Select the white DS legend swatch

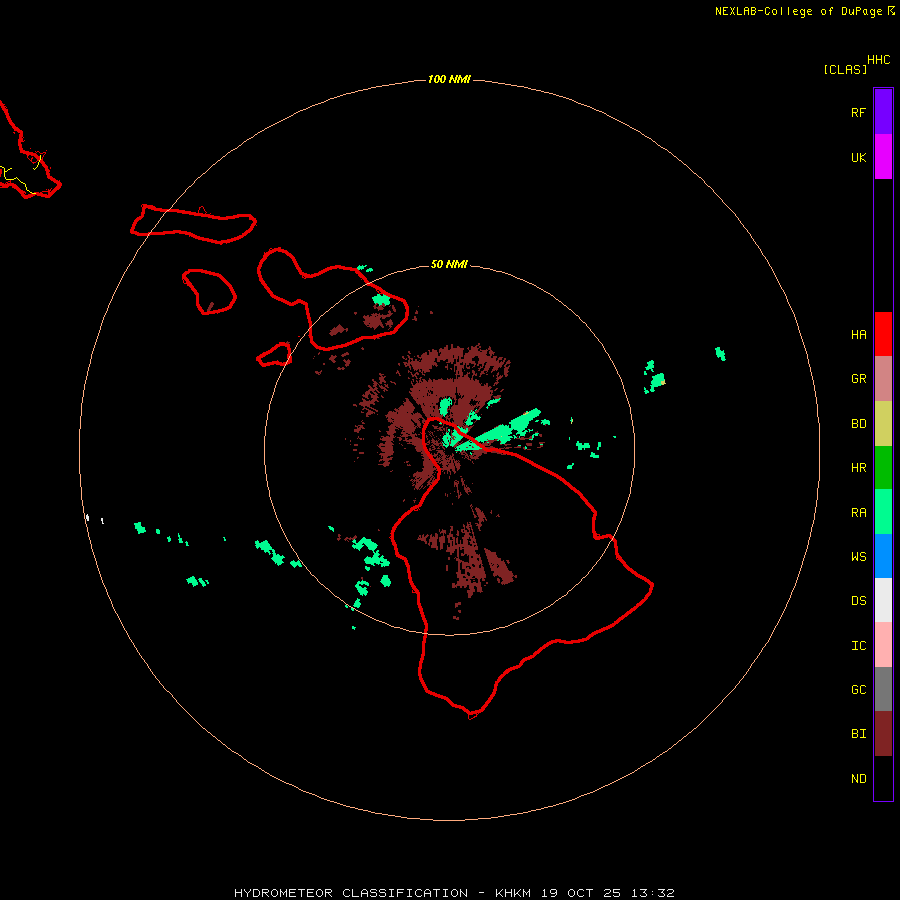click(x=883, y=600)
